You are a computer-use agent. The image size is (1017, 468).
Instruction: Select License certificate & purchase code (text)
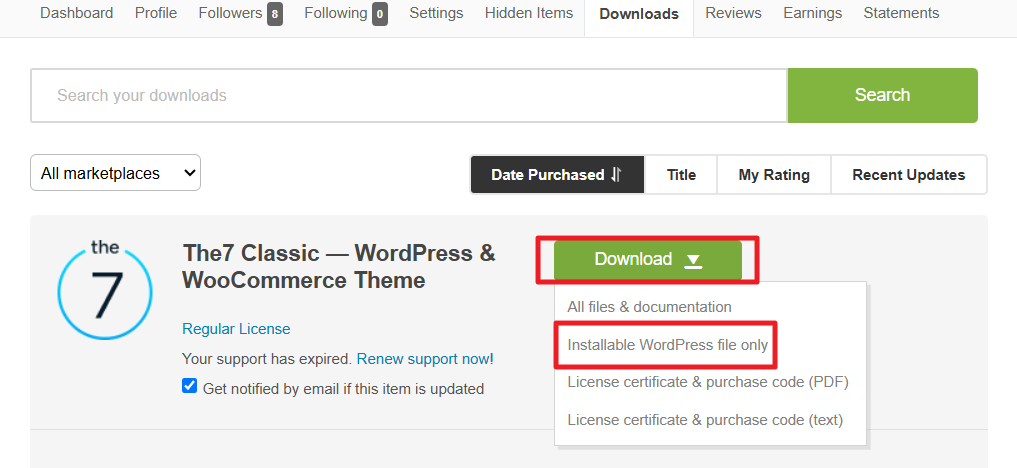point(705,420)
